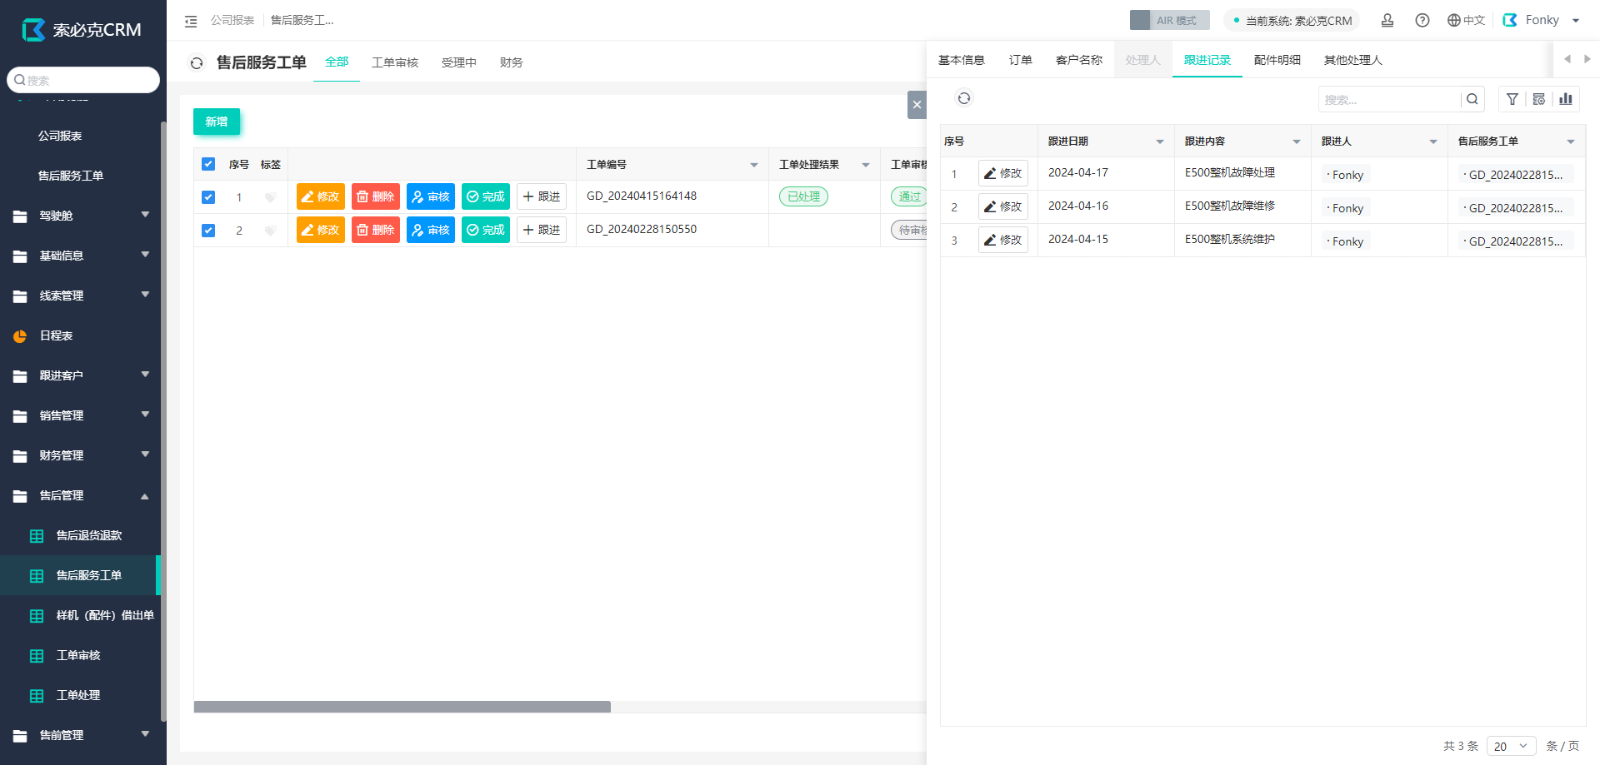Open the 订单 detail tab
Image resolution: width=1600 pixels, height=765 pixels.
point(1020,60)
